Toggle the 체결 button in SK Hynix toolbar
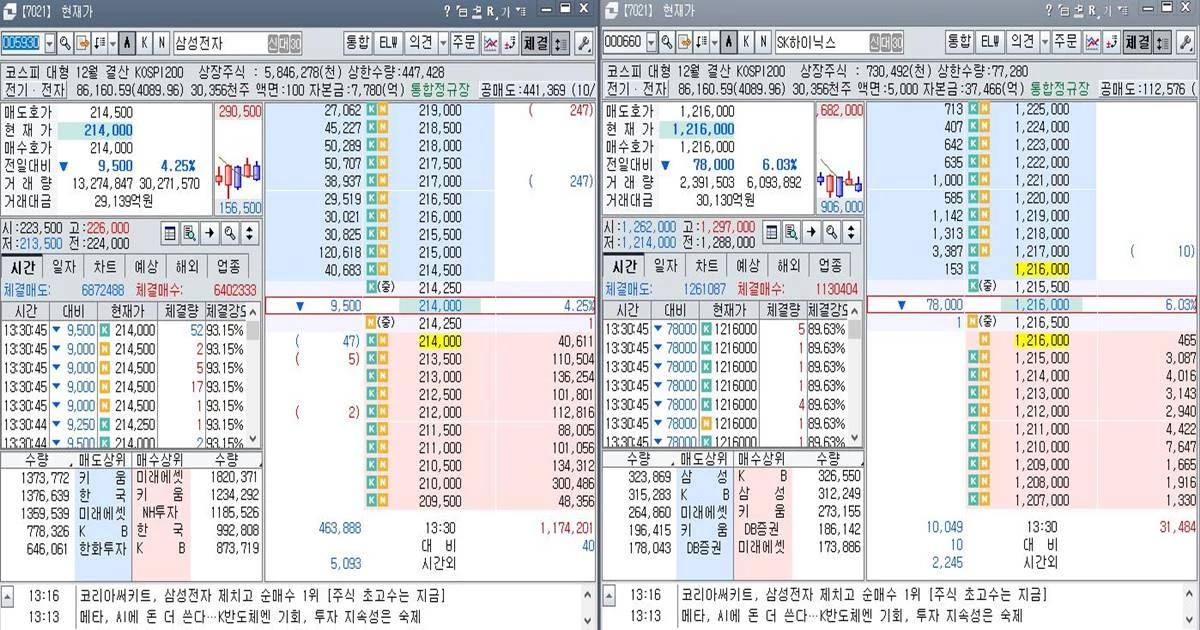Viewport: 1200px width, 630px height. click(x=1138, y=43)
